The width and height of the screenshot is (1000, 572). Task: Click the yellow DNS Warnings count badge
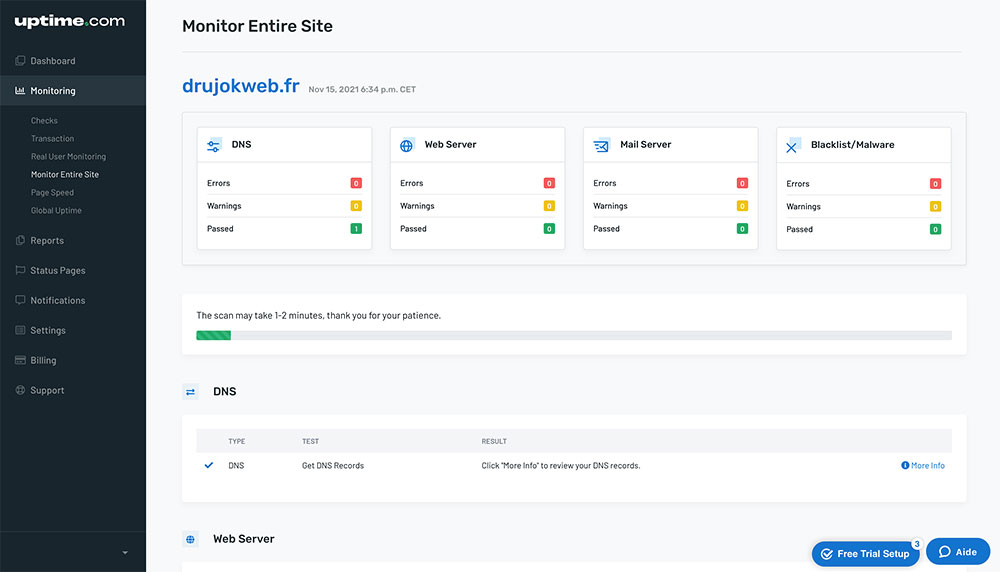pyautogui.click(x=356, y=206)
